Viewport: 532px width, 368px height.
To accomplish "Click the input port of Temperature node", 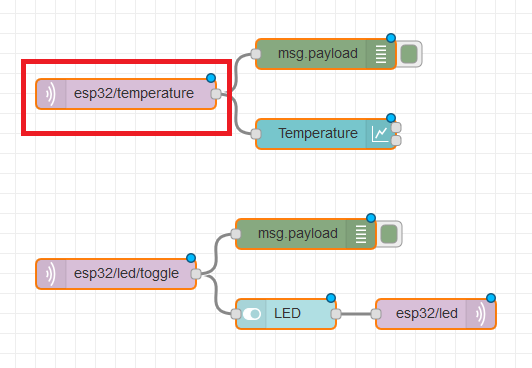I will click(256, 134).
